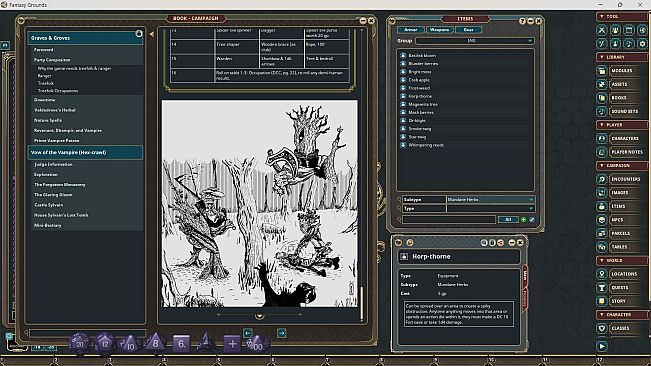Click the calendar tool icon
651x366 pixels.
tap(629, 30)
